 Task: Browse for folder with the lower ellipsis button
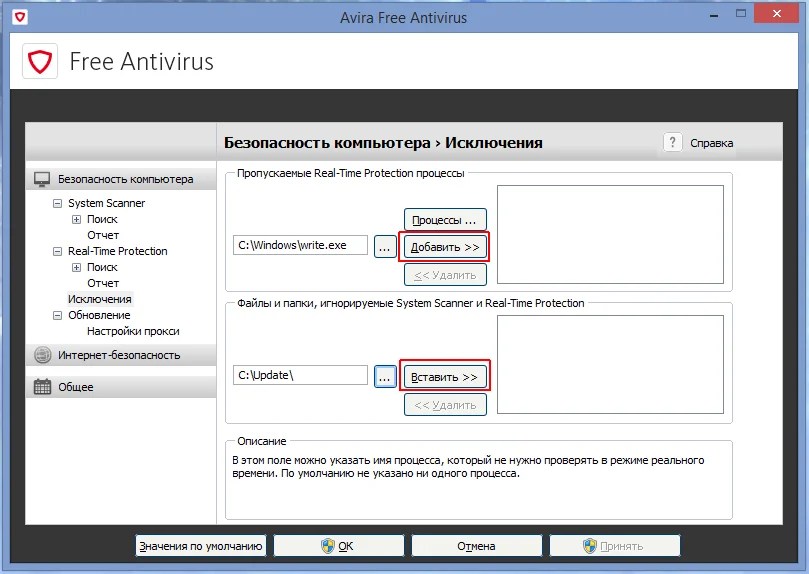[385, 376]
